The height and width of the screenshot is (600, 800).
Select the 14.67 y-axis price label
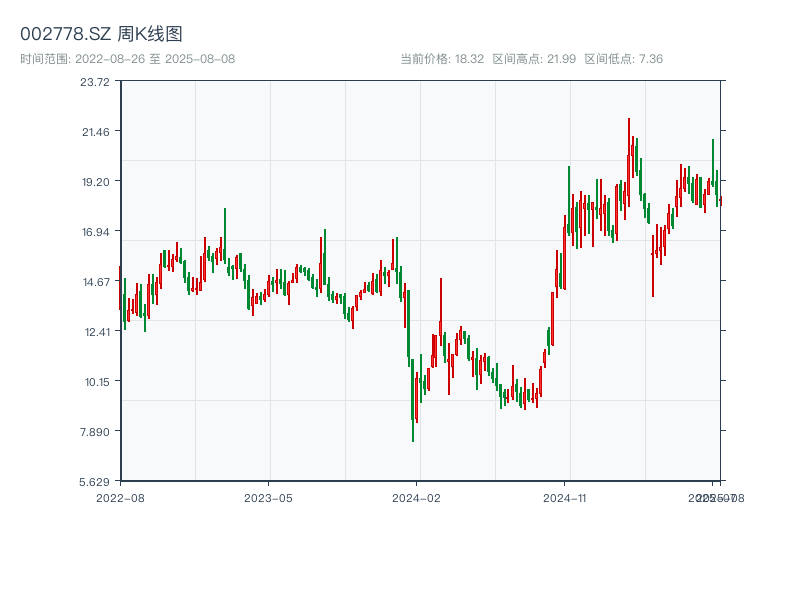point(96,282)
